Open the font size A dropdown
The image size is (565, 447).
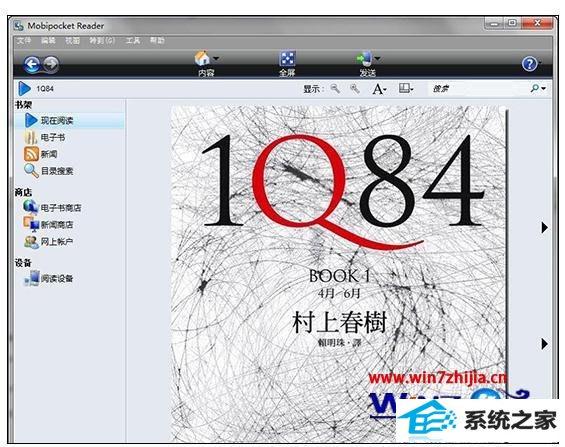click(x=379, y=89)
